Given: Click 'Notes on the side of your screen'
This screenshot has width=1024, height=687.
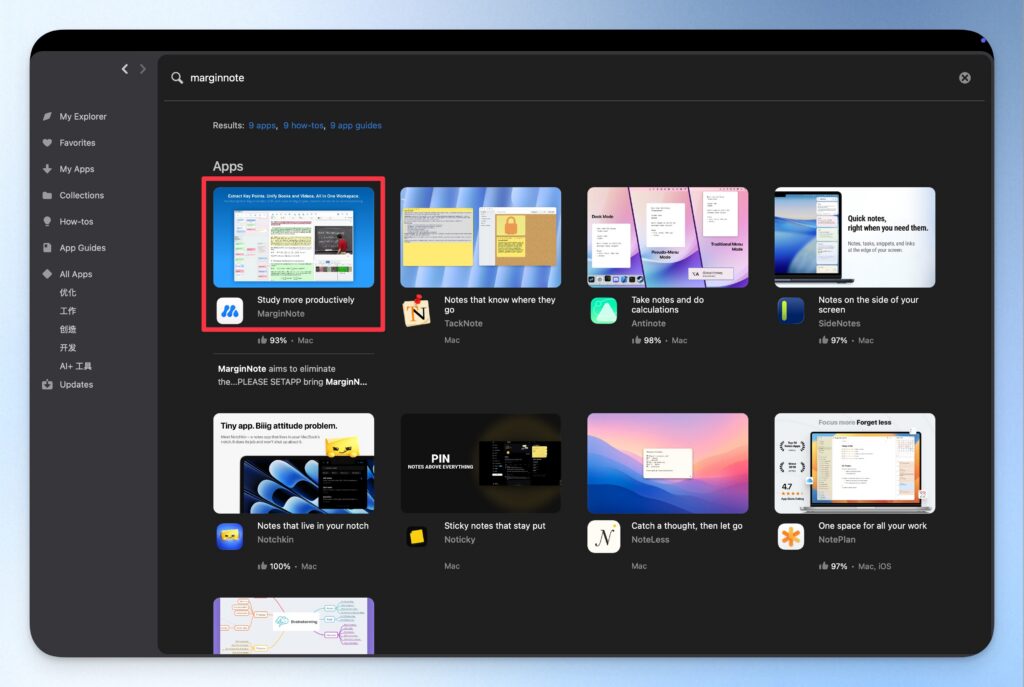Looking at the screenshot, I should point(868,305).
